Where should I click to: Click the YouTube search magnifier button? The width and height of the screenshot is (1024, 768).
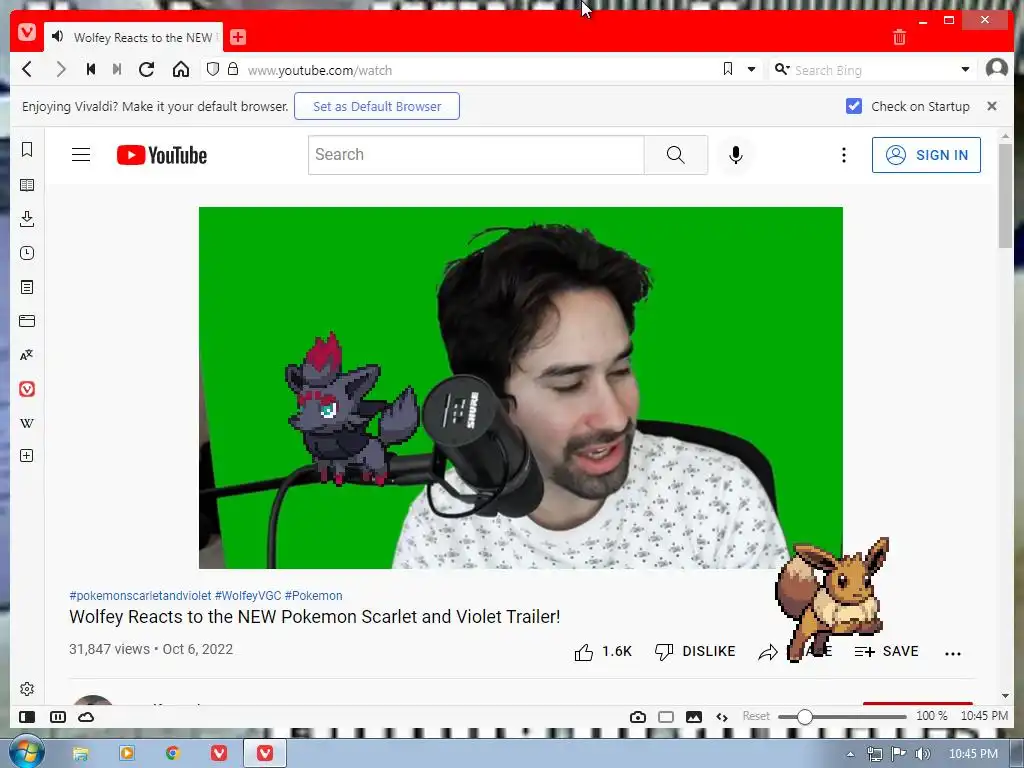point(676,155)
